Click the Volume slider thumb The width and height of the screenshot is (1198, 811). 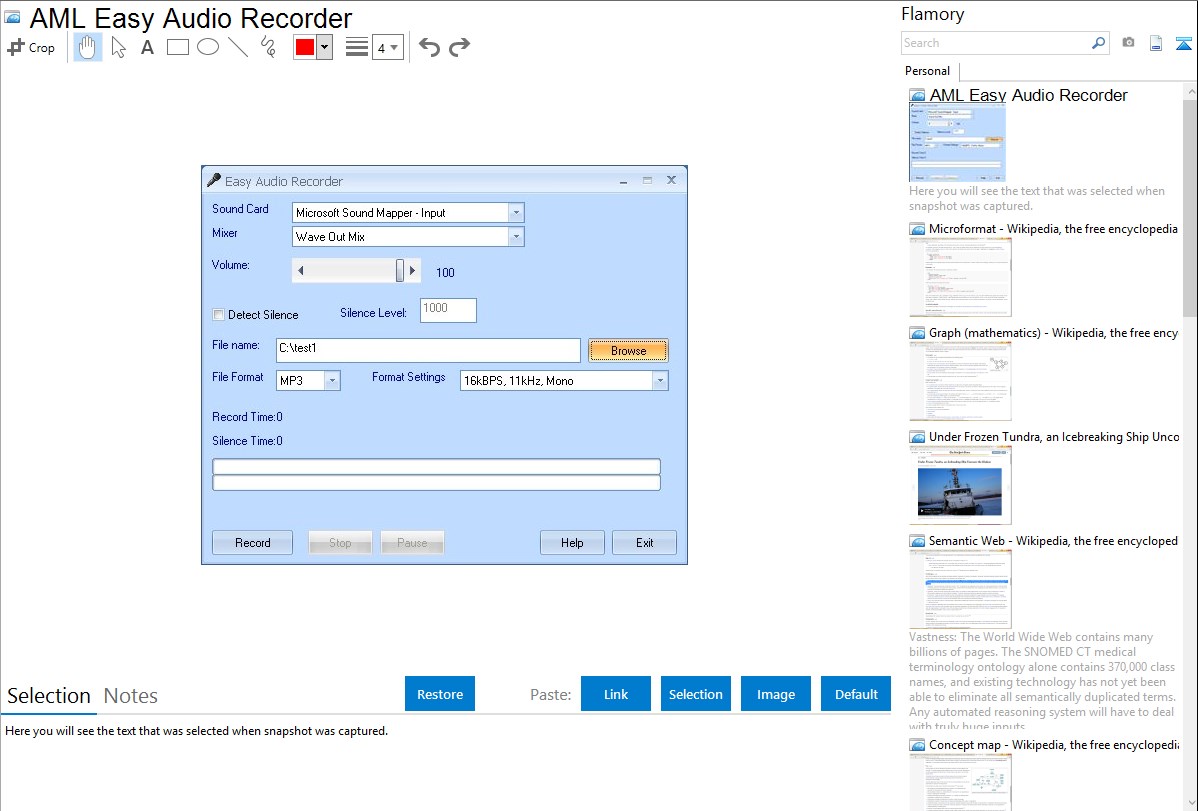tap(400, 270)
